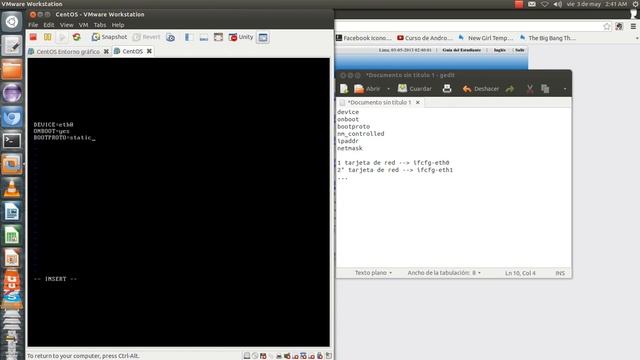Open the Files folder launcher icon
The width and height of the screenshot is (640, 360).
click(x=12, y=69)
